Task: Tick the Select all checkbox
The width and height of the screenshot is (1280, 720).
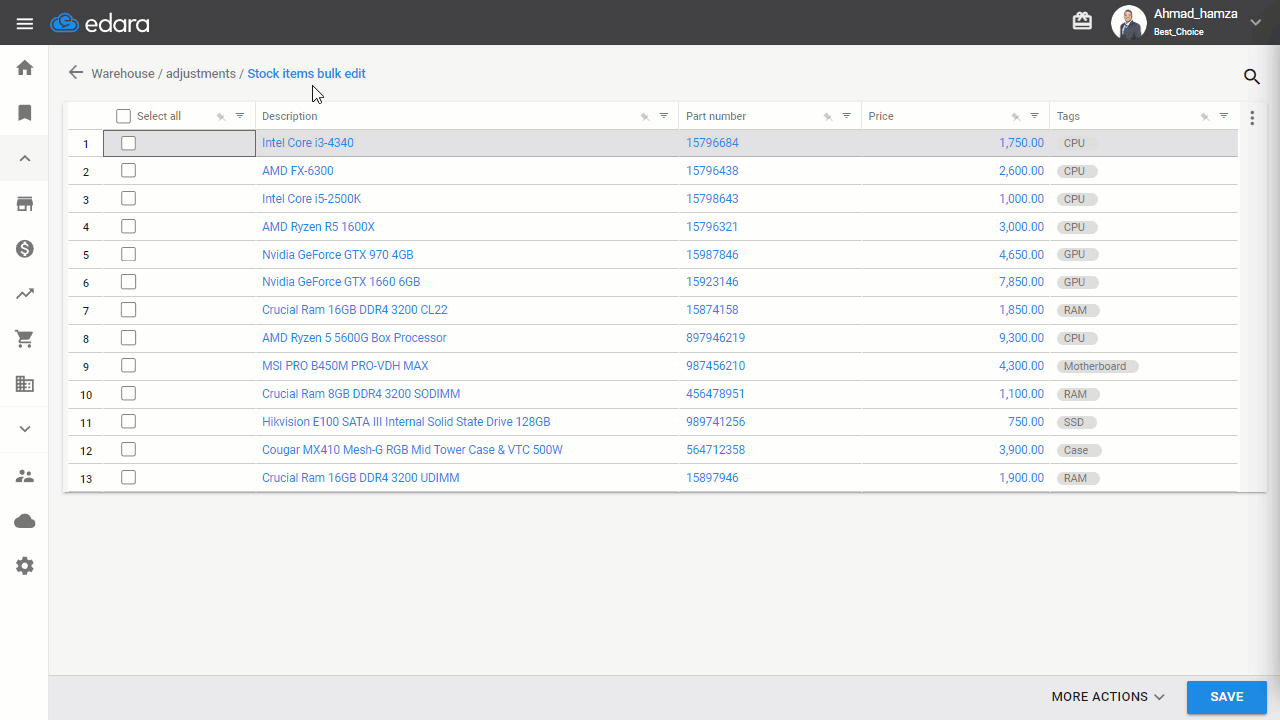Action: click(x=124, y=116)
